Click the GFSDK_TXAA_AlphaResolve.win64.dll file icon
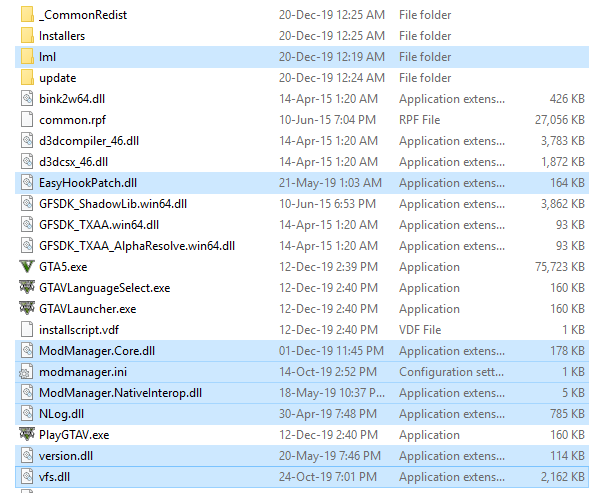The image size is (613, 493). (x=27, y=246)
